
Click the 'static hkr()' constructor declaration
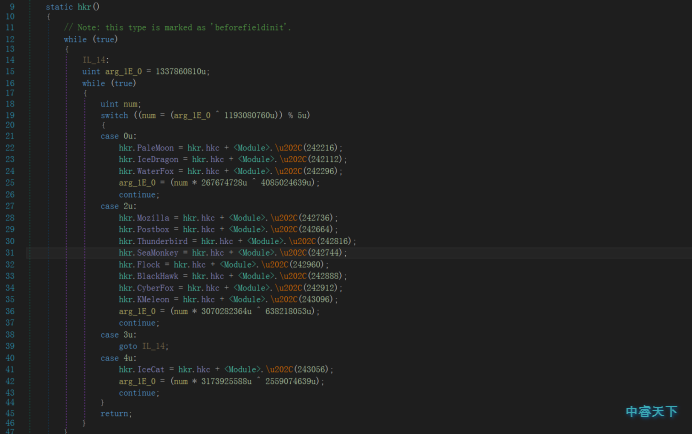click(73, 7)
